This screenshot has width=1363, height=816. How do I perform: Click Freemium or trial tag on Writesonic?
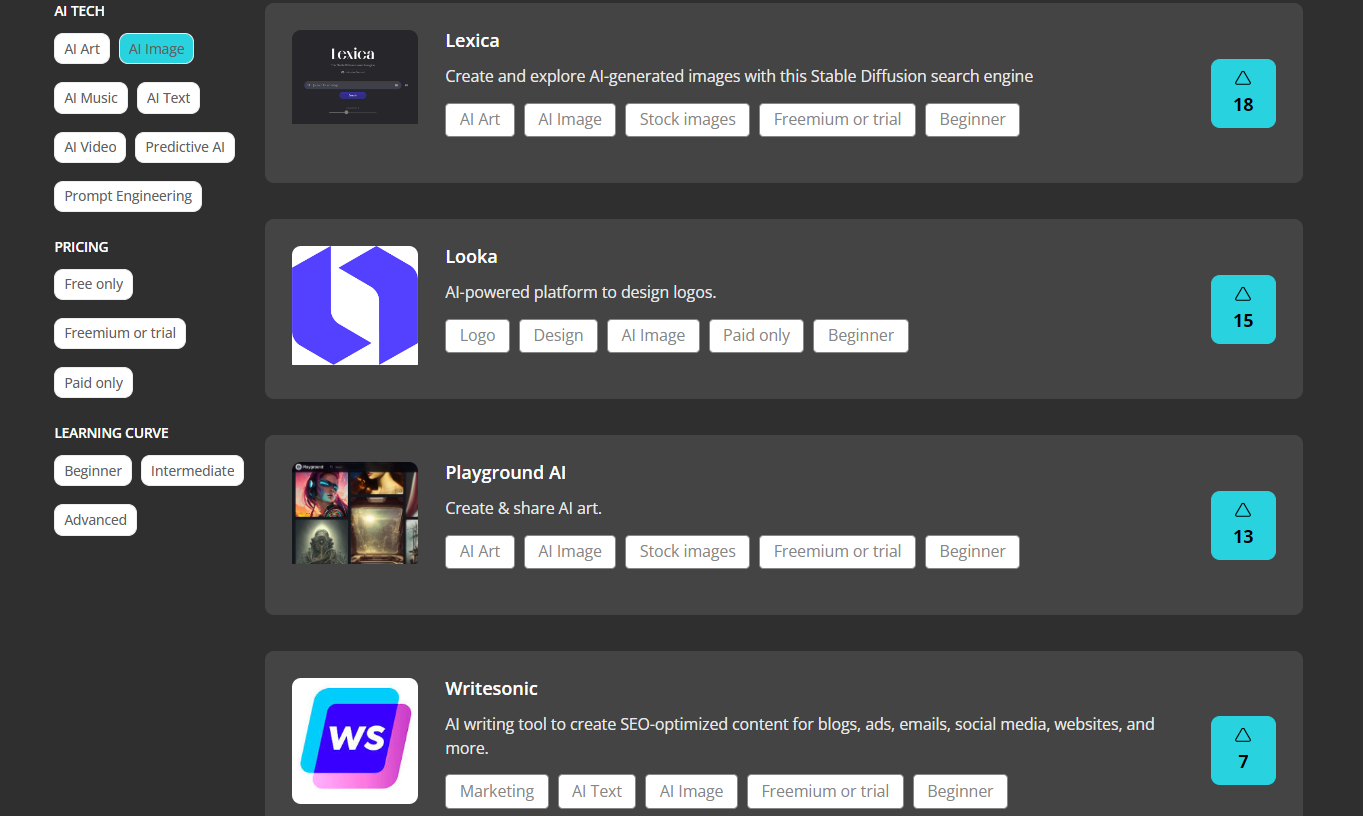click(x=825, y=792)
